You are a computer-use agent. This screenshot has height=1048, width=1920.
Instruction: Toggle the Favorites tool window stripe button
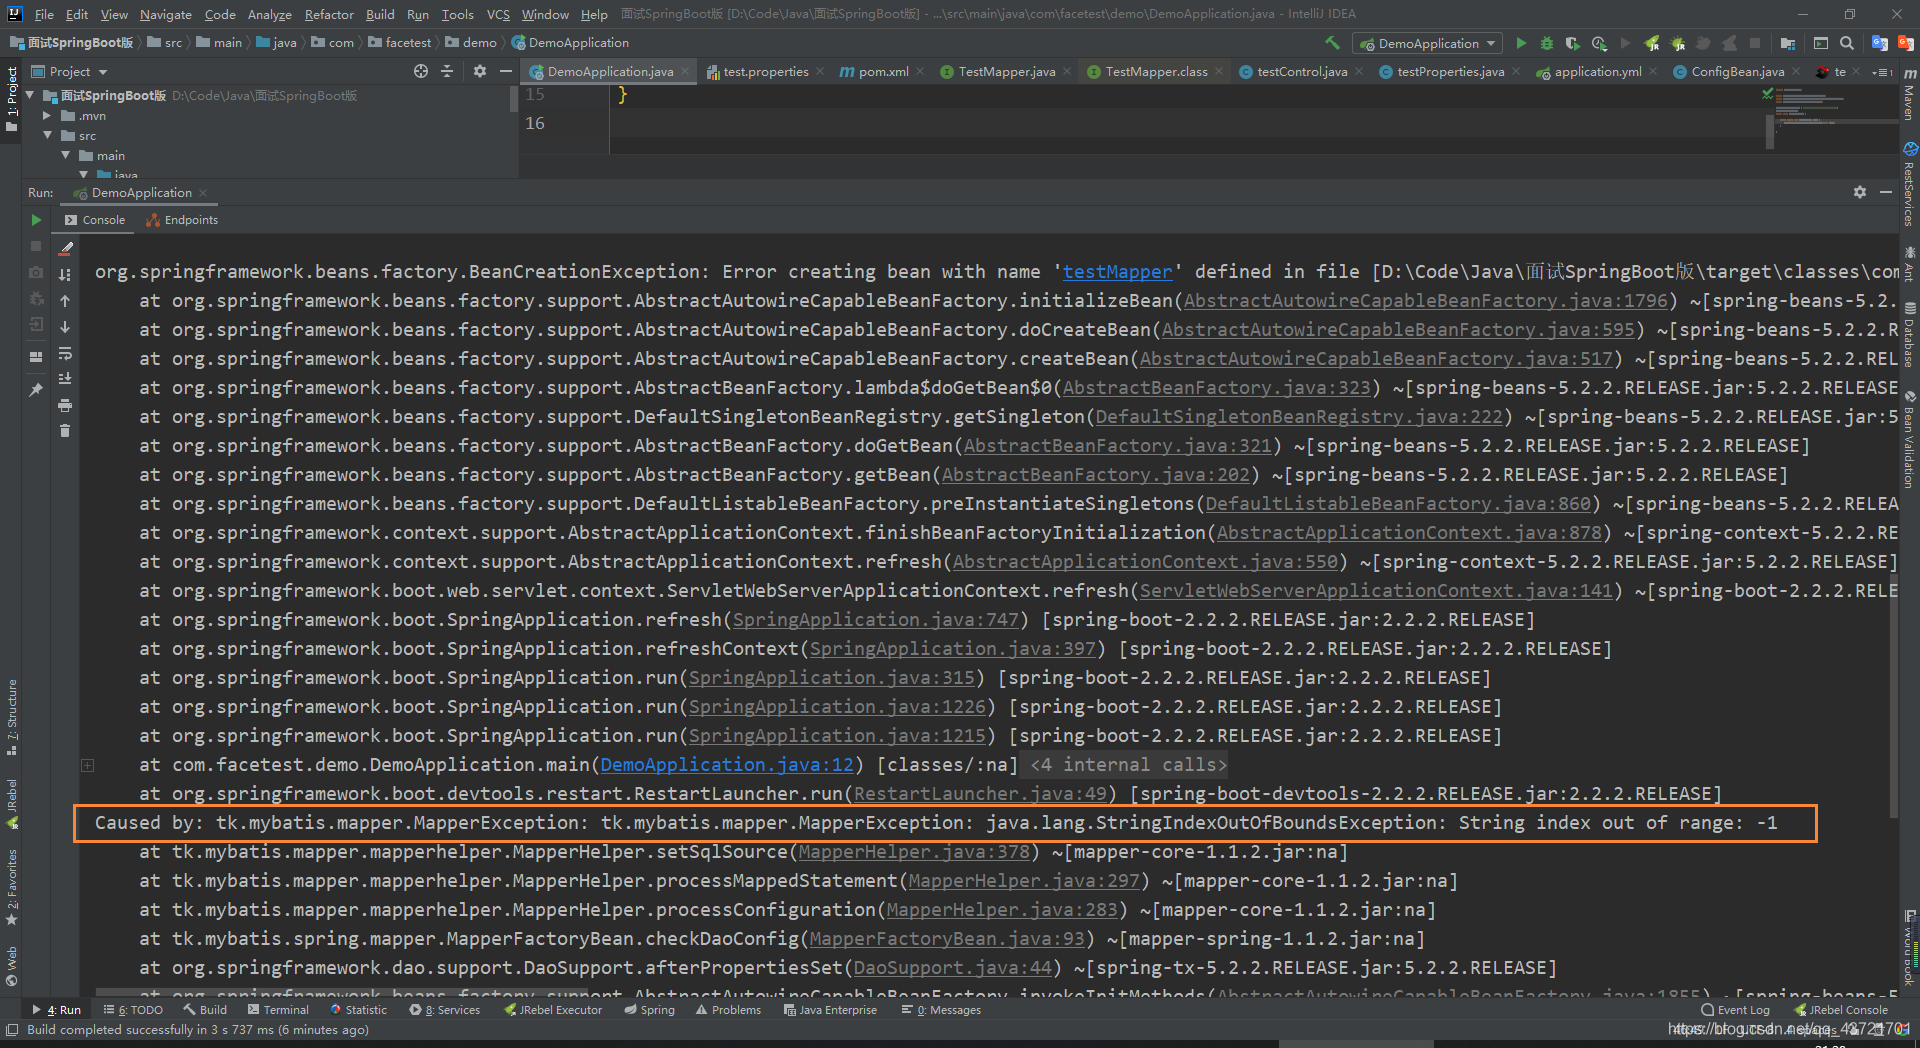[11, 887]
